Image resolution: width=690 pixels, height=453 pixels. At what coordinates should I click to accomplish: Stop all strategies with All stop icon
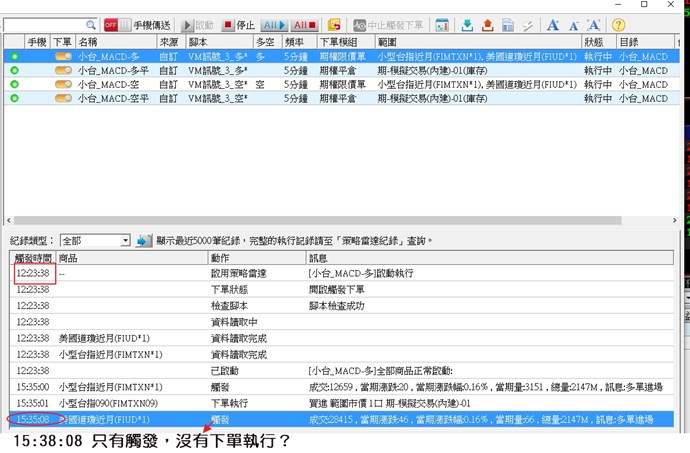[304, 24]
